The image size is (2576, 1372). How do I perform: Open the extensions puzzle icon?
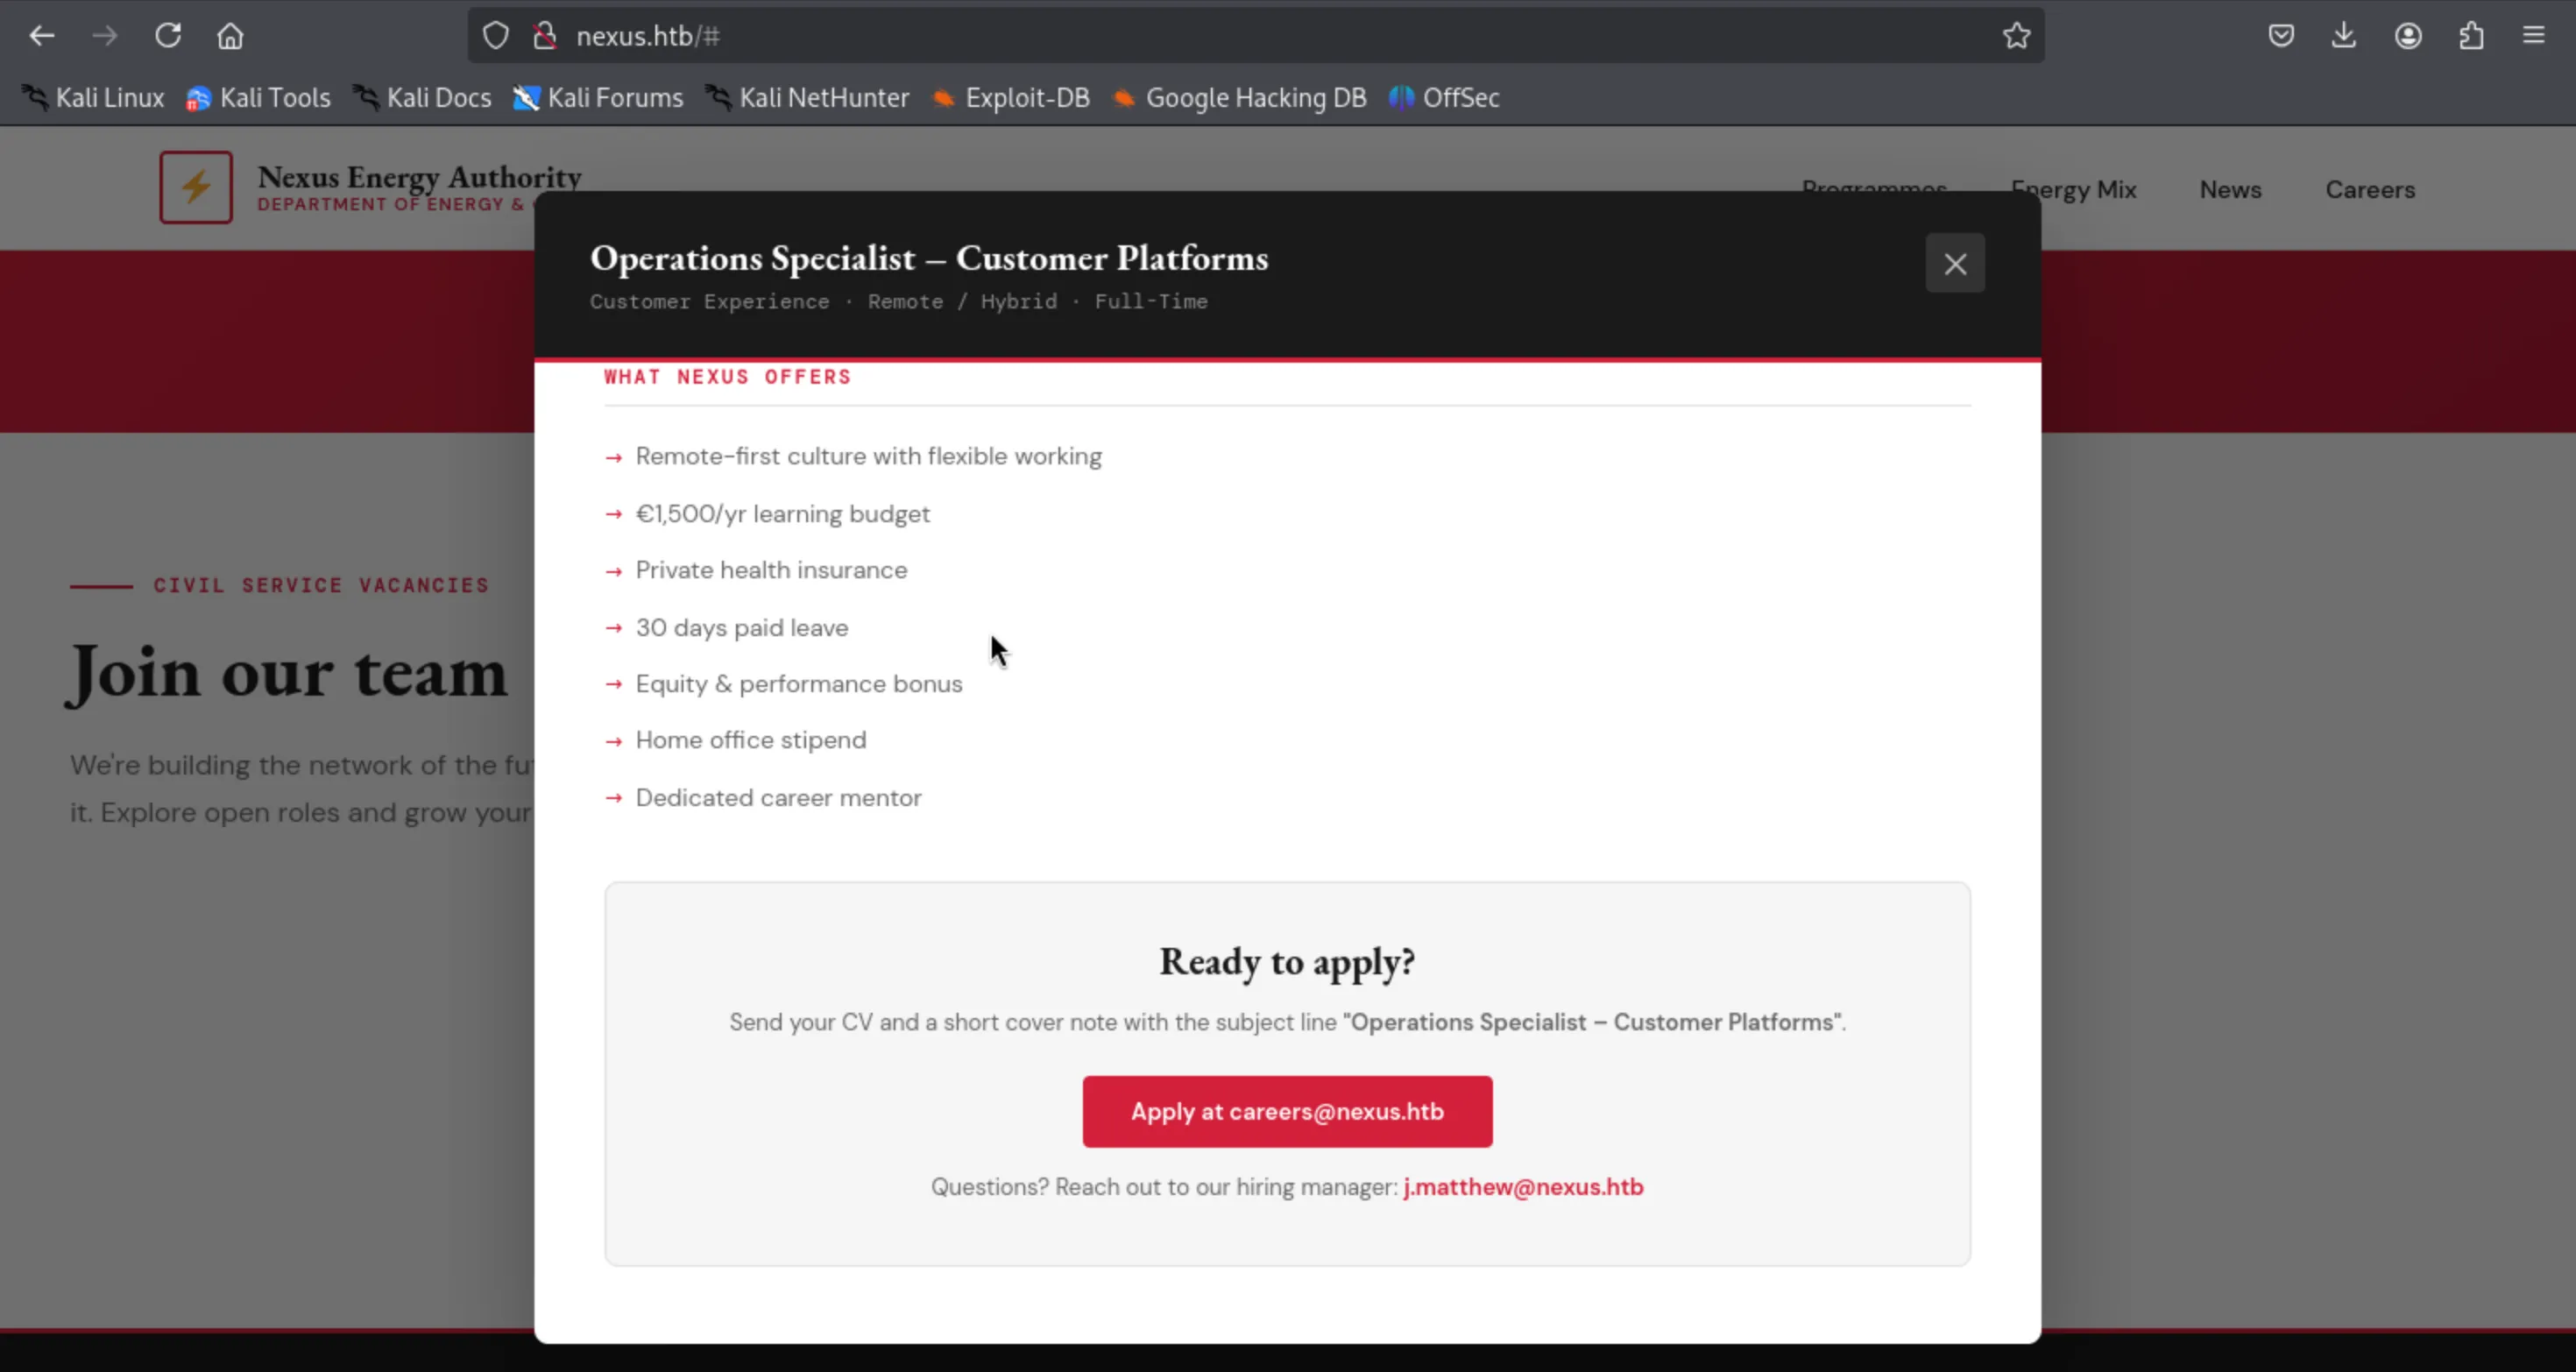tap(2471, 36)
